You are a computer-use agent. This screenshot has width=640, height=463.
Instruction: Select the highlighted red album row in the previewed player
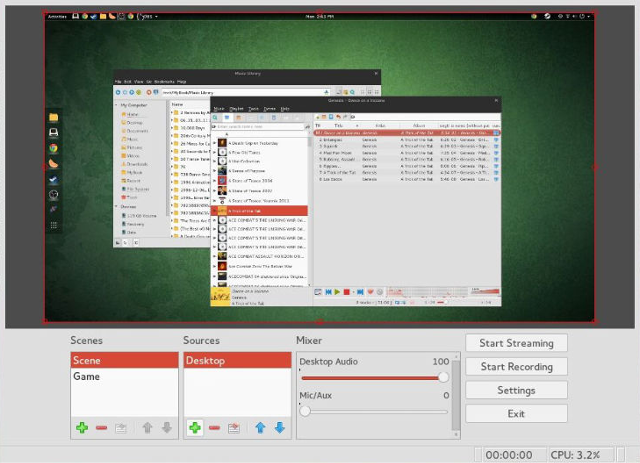pos(260,211)
